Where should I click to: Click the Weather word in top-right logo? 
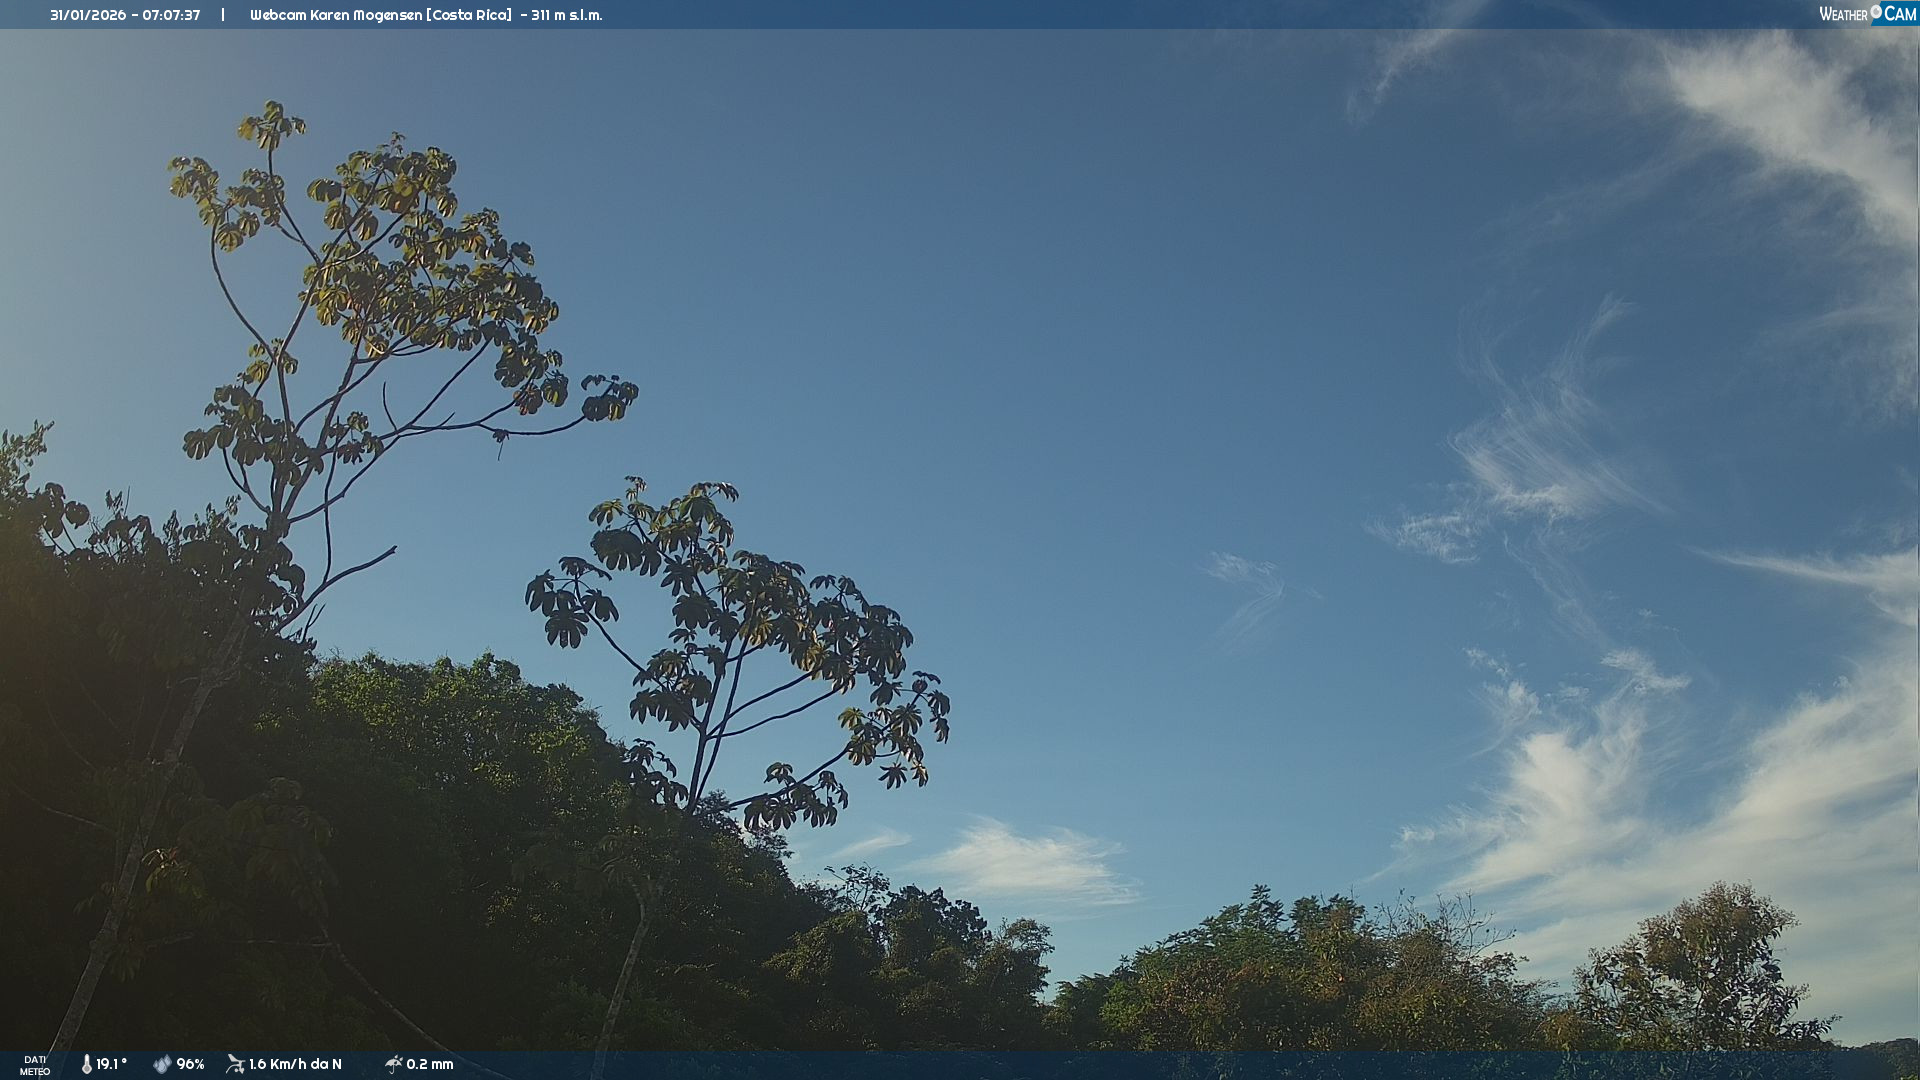click(x=1843, y=14)
